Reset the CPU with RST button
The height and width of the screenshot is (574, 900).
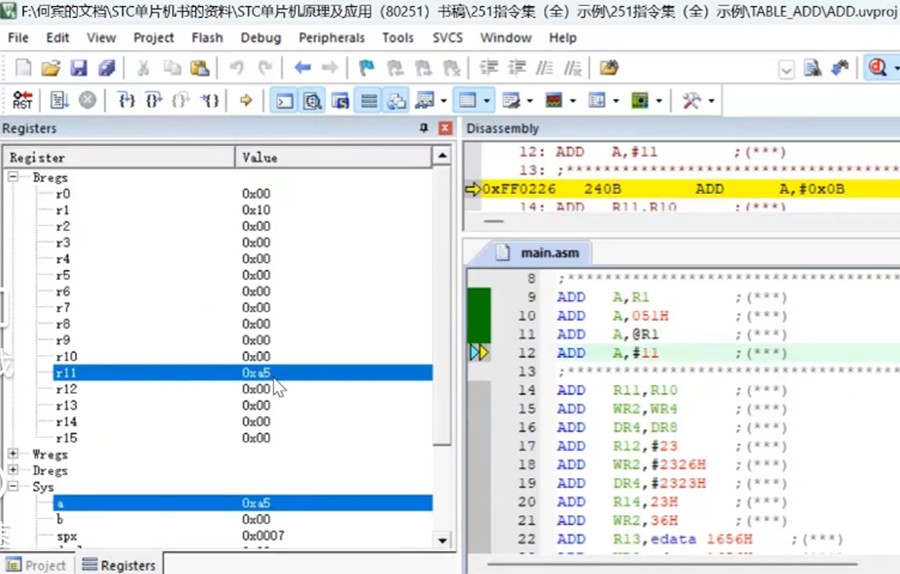point(22,100)
